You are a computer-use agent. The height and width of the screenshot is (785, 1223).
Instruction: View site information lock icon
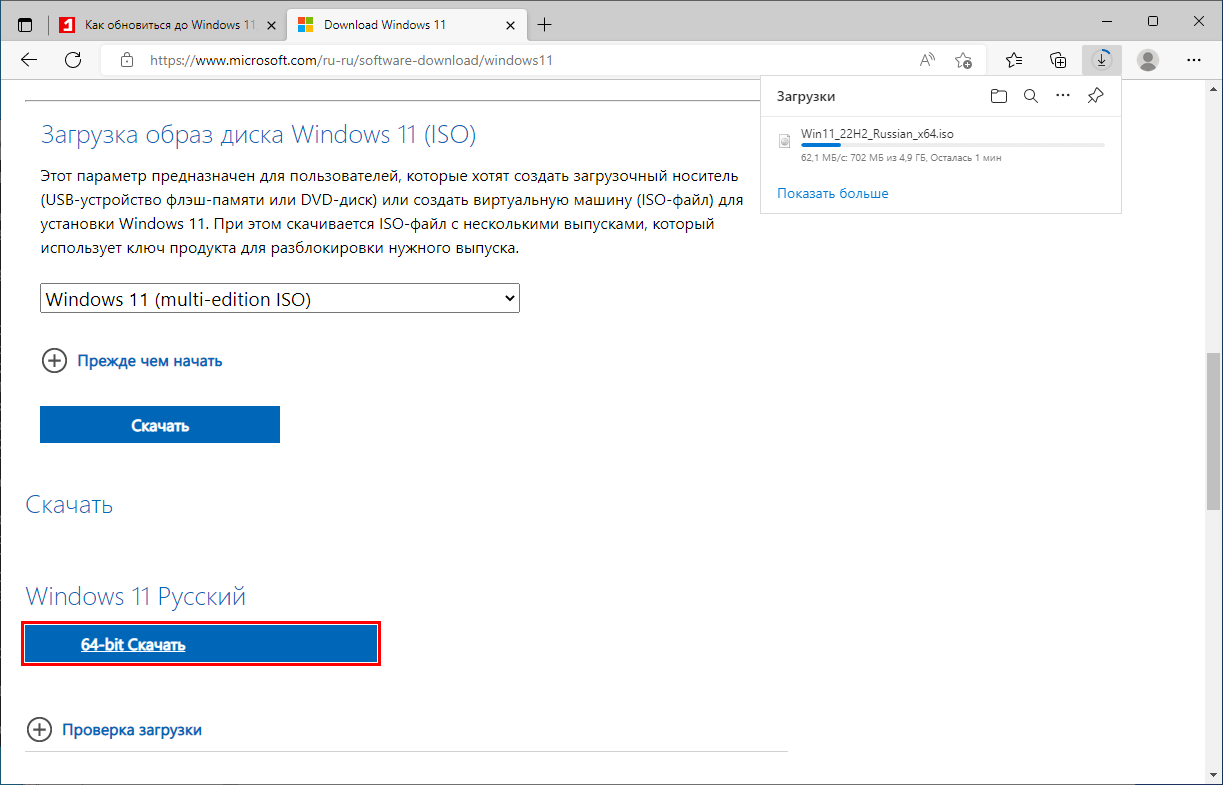point(126,60)
